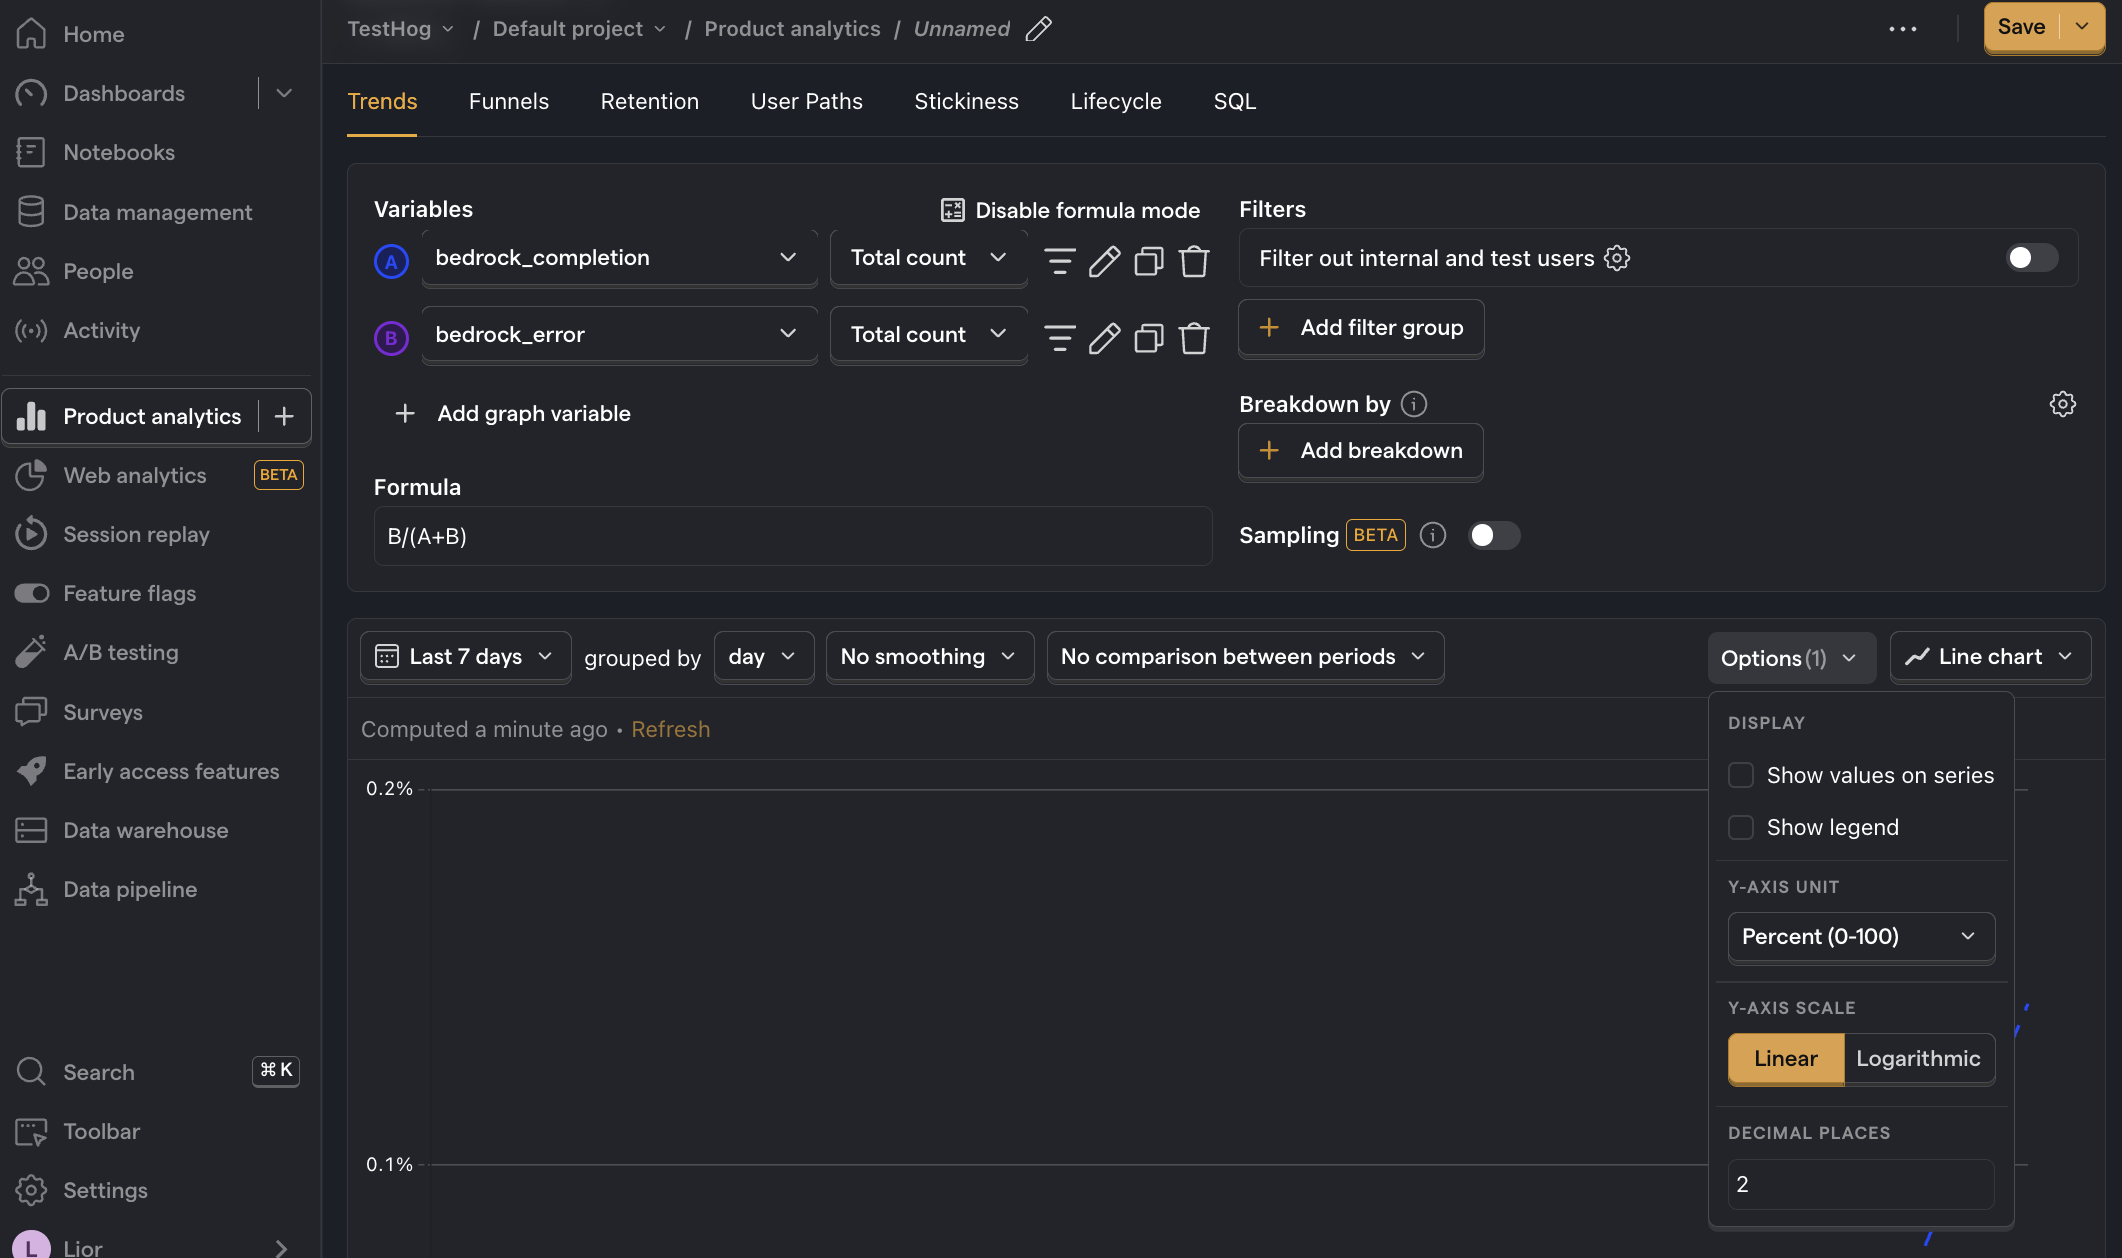Switch to the Funnels tab
The height and width of the screenshot is (1258, 2122).
[x=509, y=101]
